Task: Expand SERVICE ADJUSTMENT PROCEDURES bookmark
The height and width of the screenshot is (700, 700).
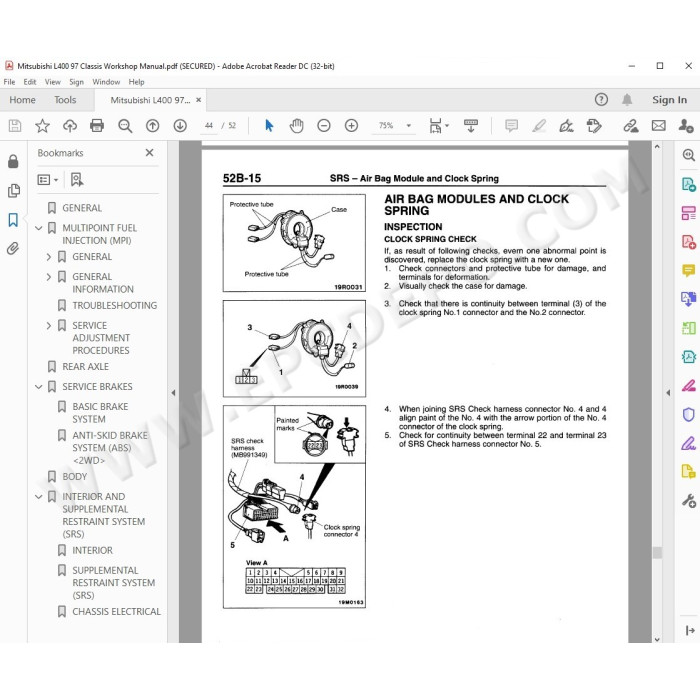Action: coord(49,325)
